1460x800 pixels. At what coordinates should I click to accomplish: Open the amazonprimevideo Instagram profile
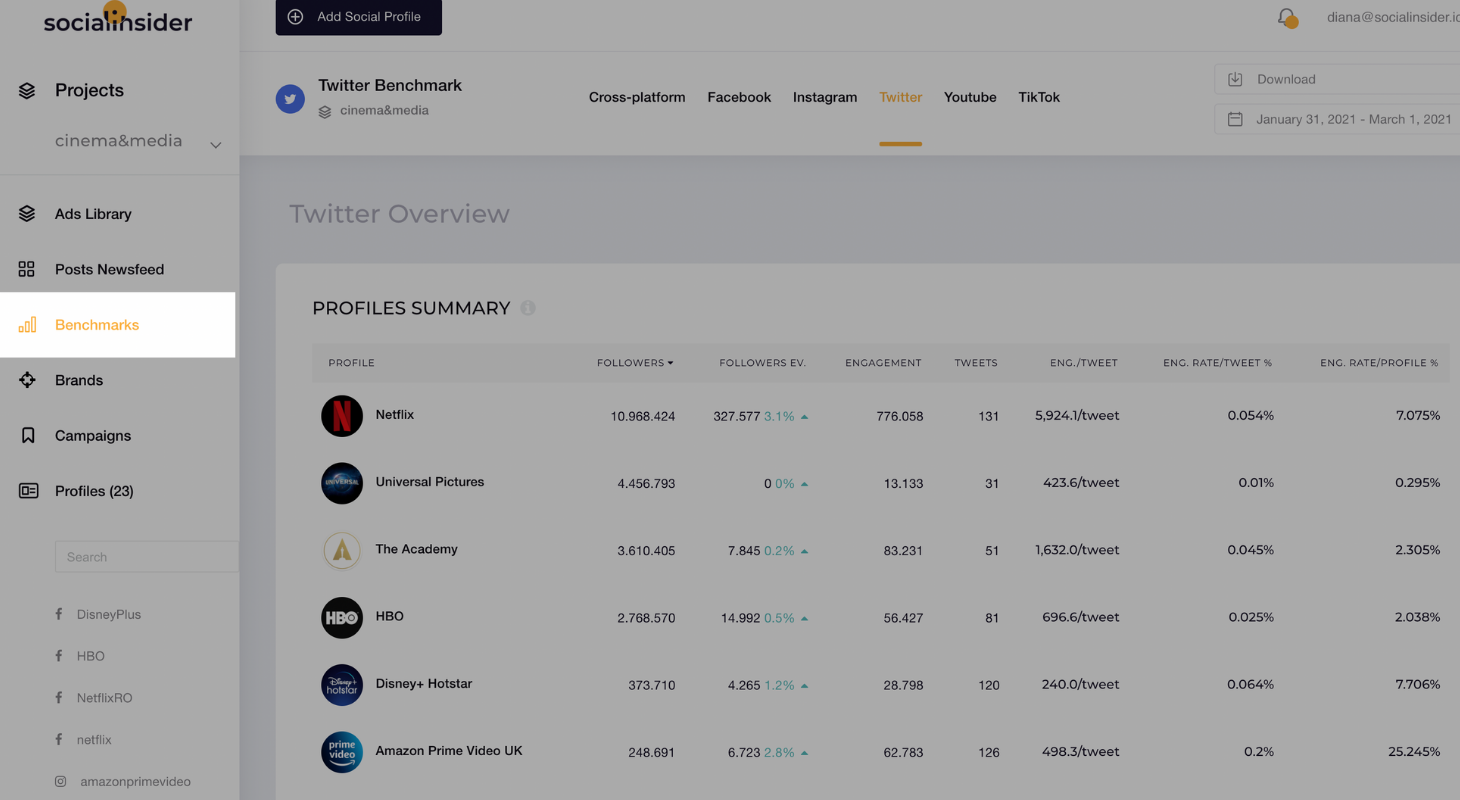[x=136, y=781]
